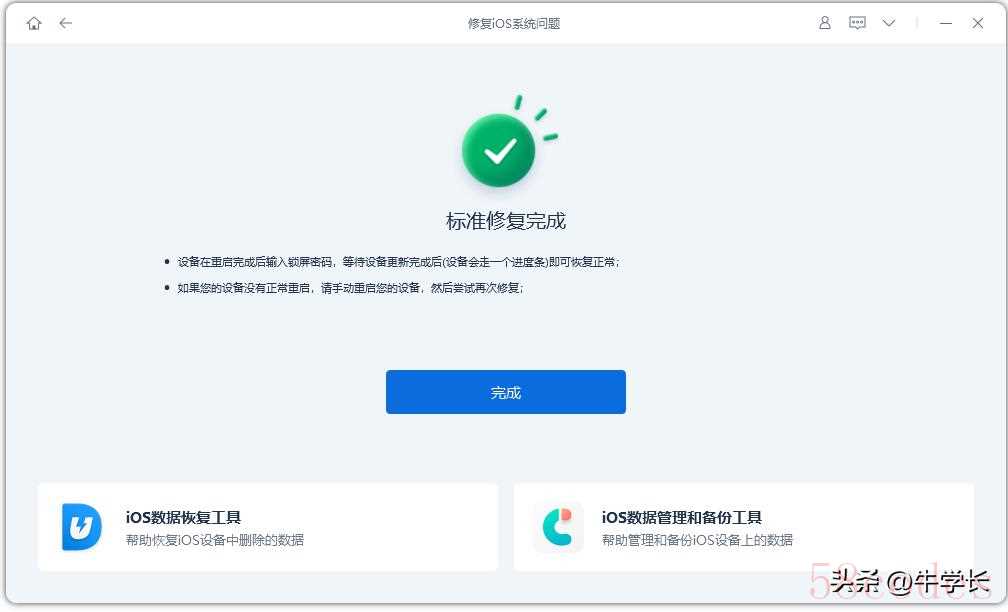Click the first tip about 锁屏密码
The height and width of the screenshot is (612, 1008).
pos(399,262)
